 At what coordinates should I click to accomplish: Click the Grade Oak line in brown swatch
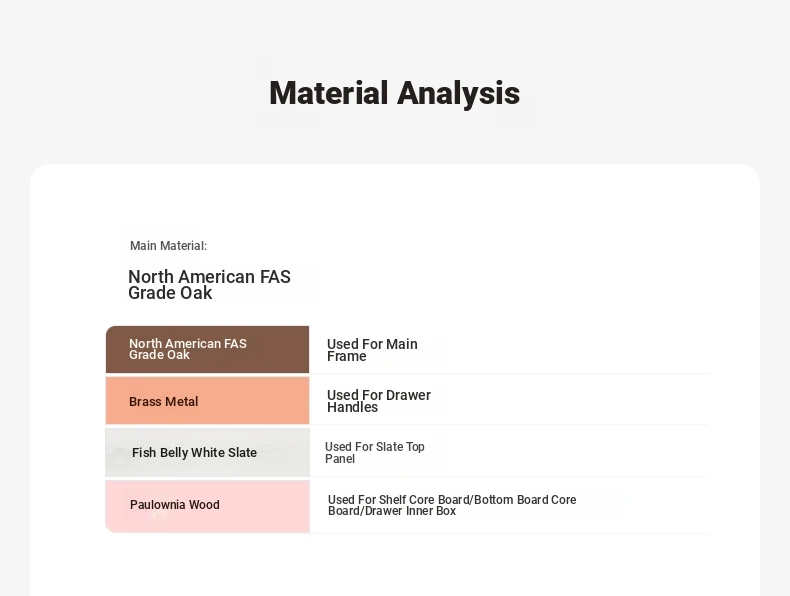159,355
